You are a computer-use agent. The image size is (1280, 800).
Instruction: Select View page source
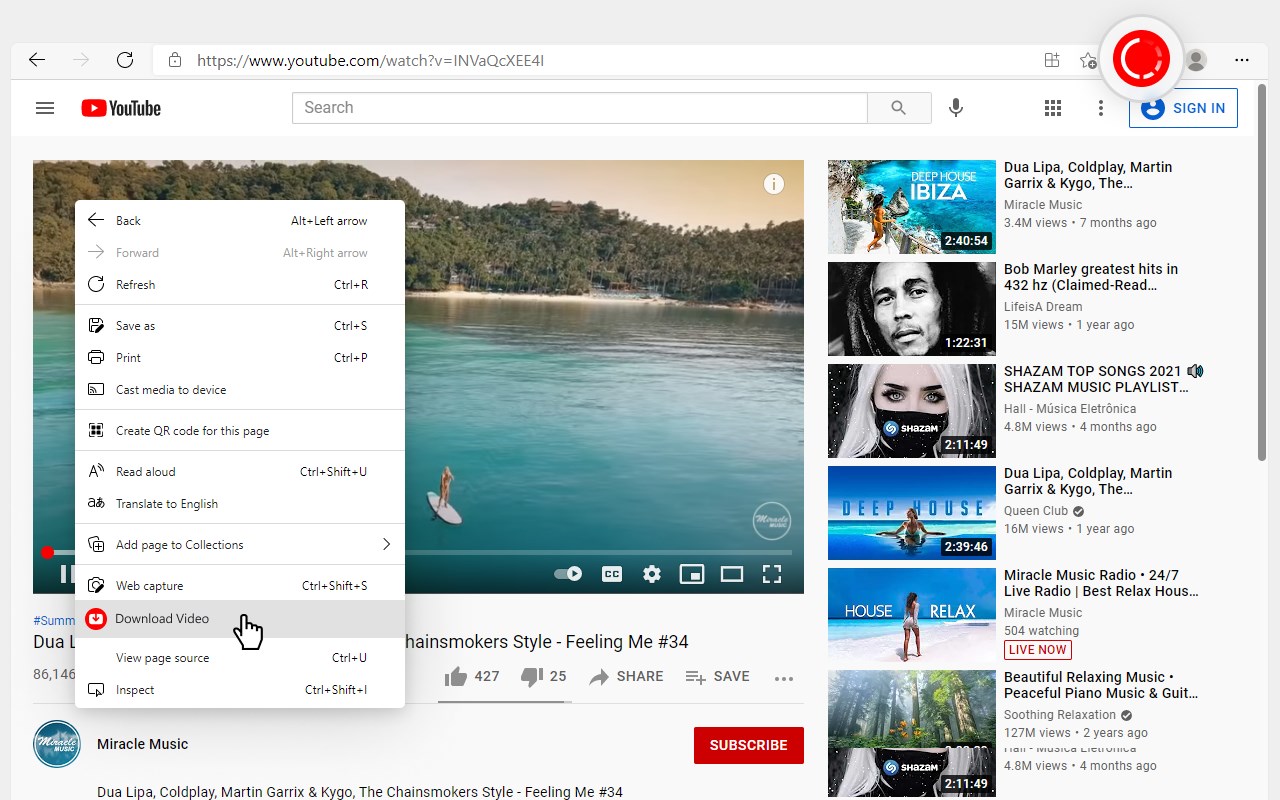[240, 658]
